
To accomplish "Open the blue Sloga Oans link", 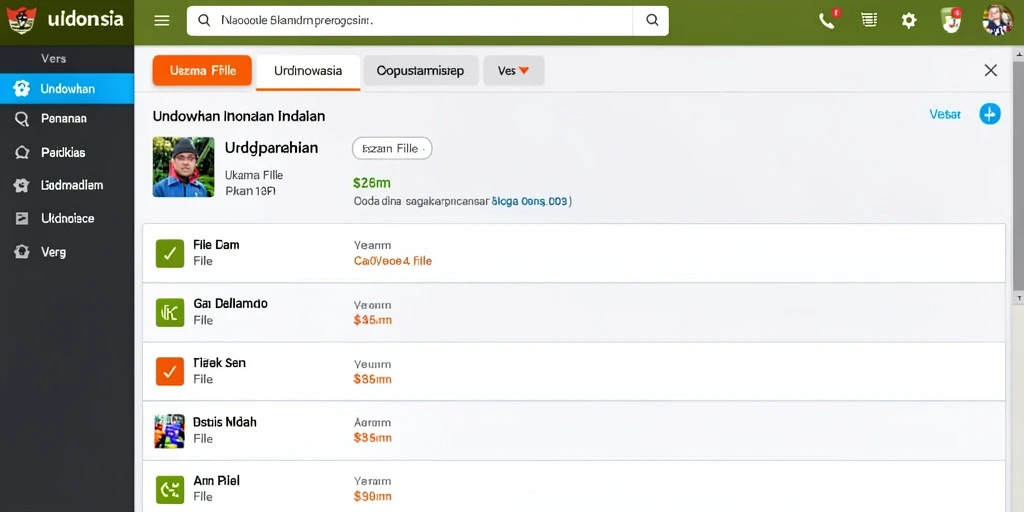I will pos(532,202).
